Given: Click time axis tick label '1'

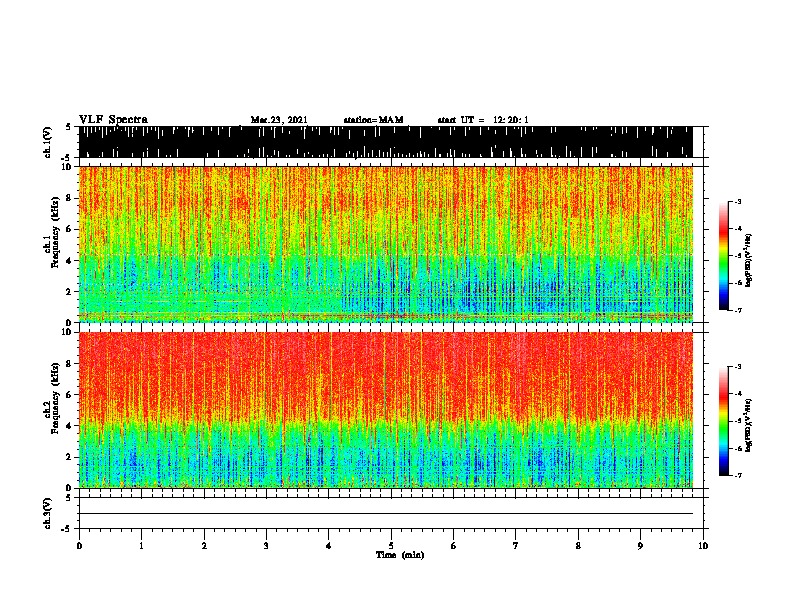Looking at the screenshot, I should (141, 546).
